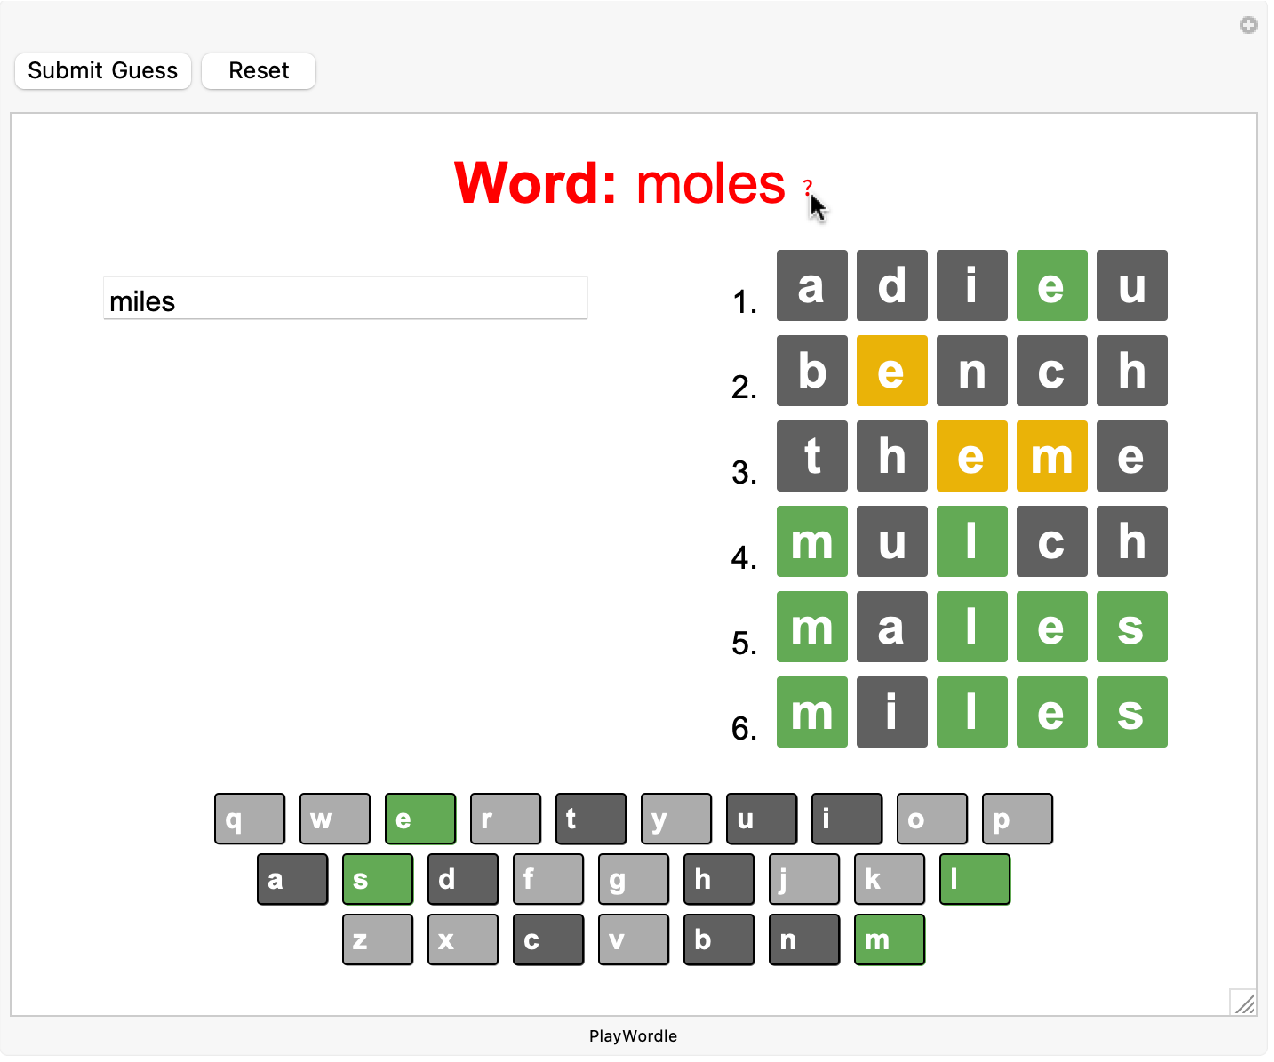Image resolution: width=1274 pixels, height=1062 pixels.
Task: Click the small red question mark
Action: click(807, 185)
